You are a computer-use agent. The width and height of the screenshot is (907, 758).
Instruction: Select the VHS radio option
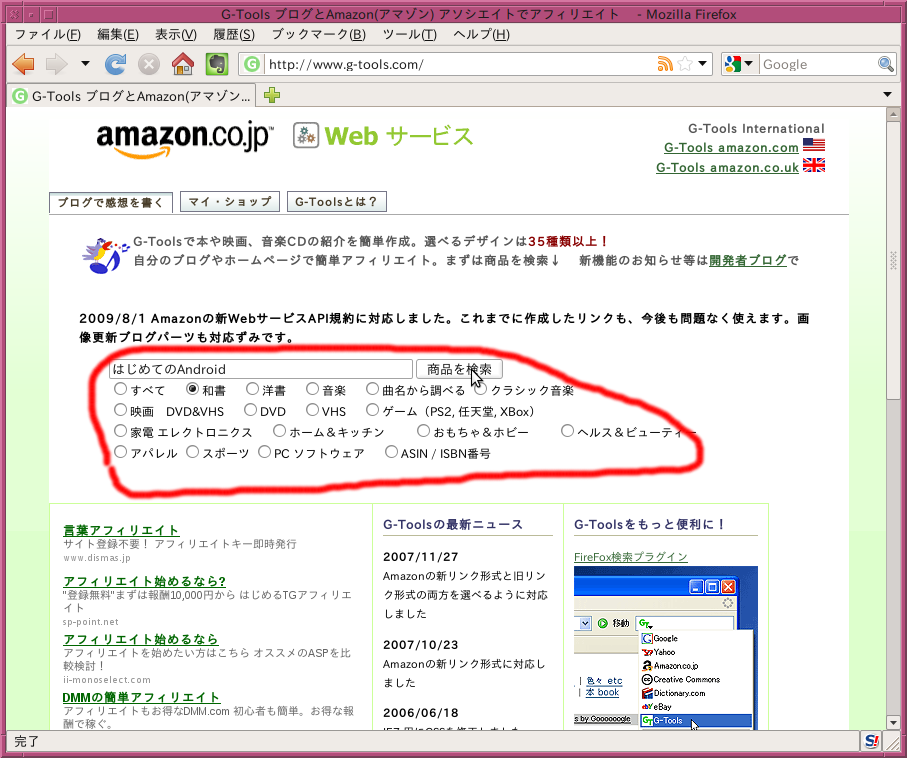point(312,410)
